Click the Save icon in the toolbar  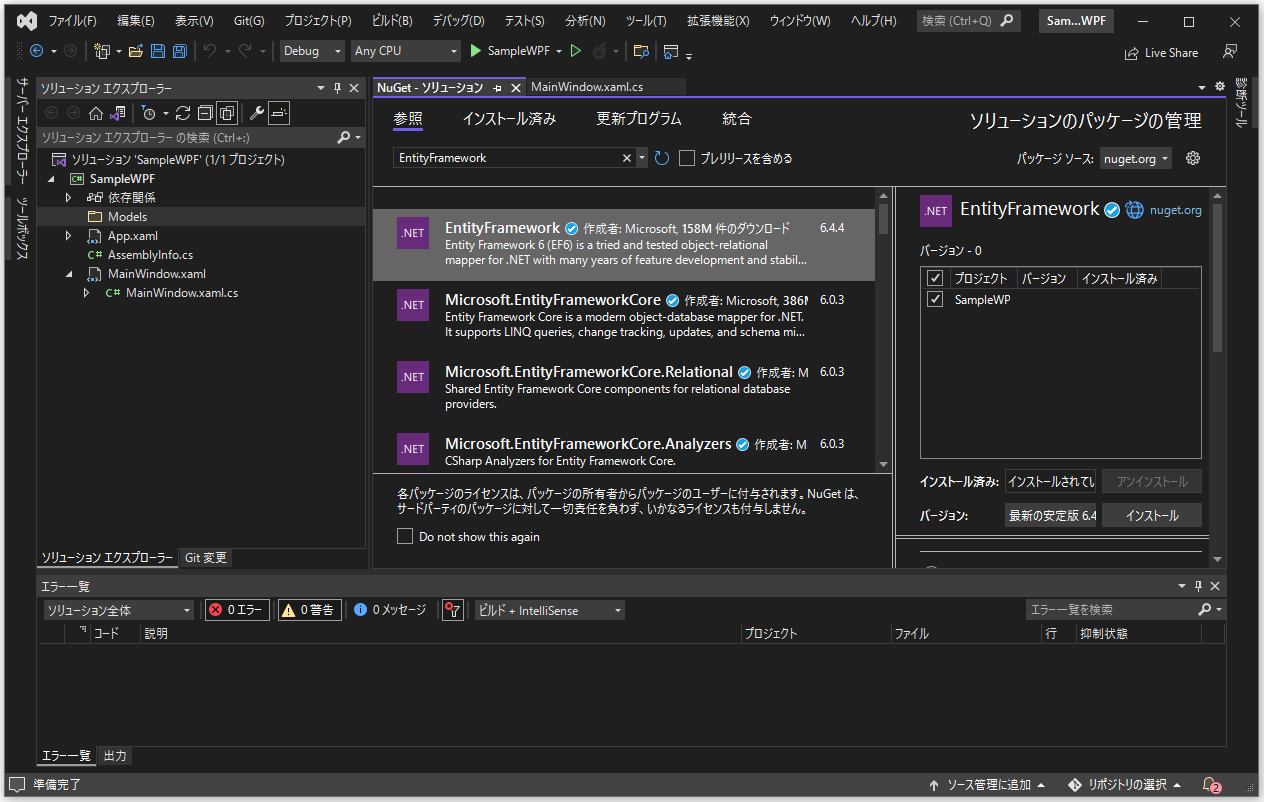tap(158, 51)
